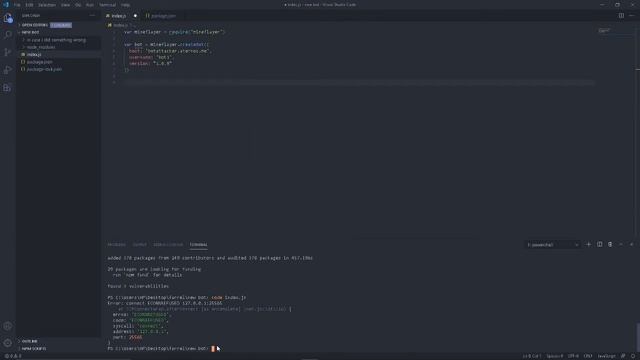Open the Manage gear in activity bar
The width and height of the screenshot is (640, 360).
8,343
